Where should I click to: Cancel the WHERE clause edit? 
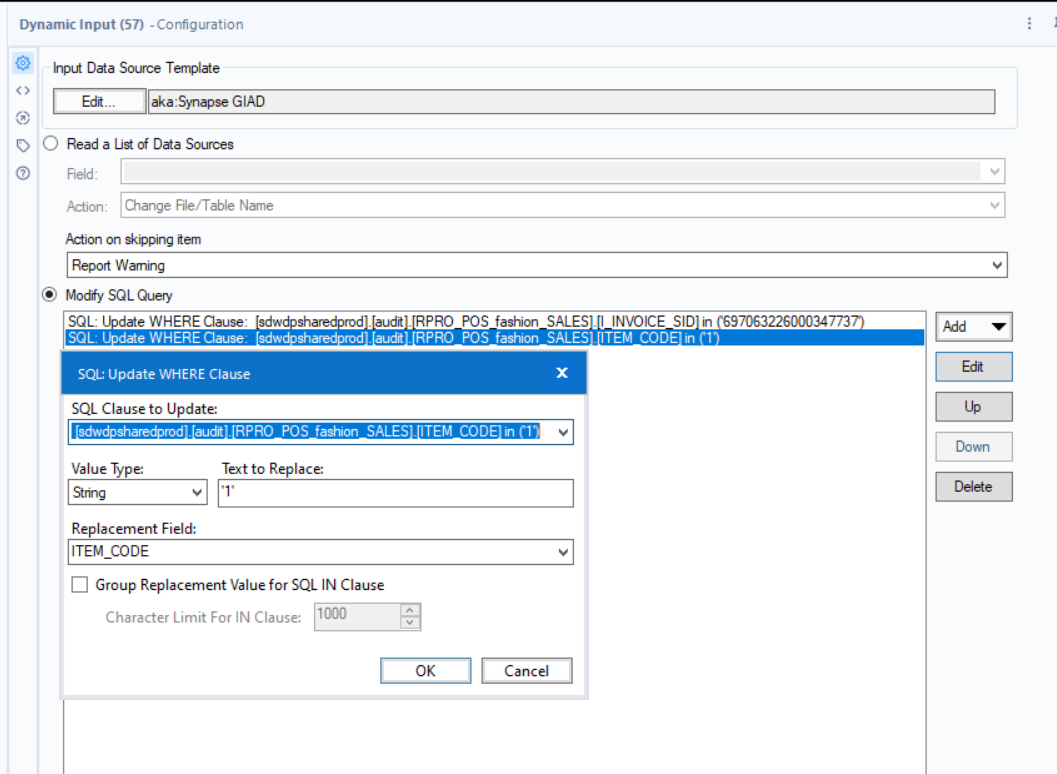527,670
